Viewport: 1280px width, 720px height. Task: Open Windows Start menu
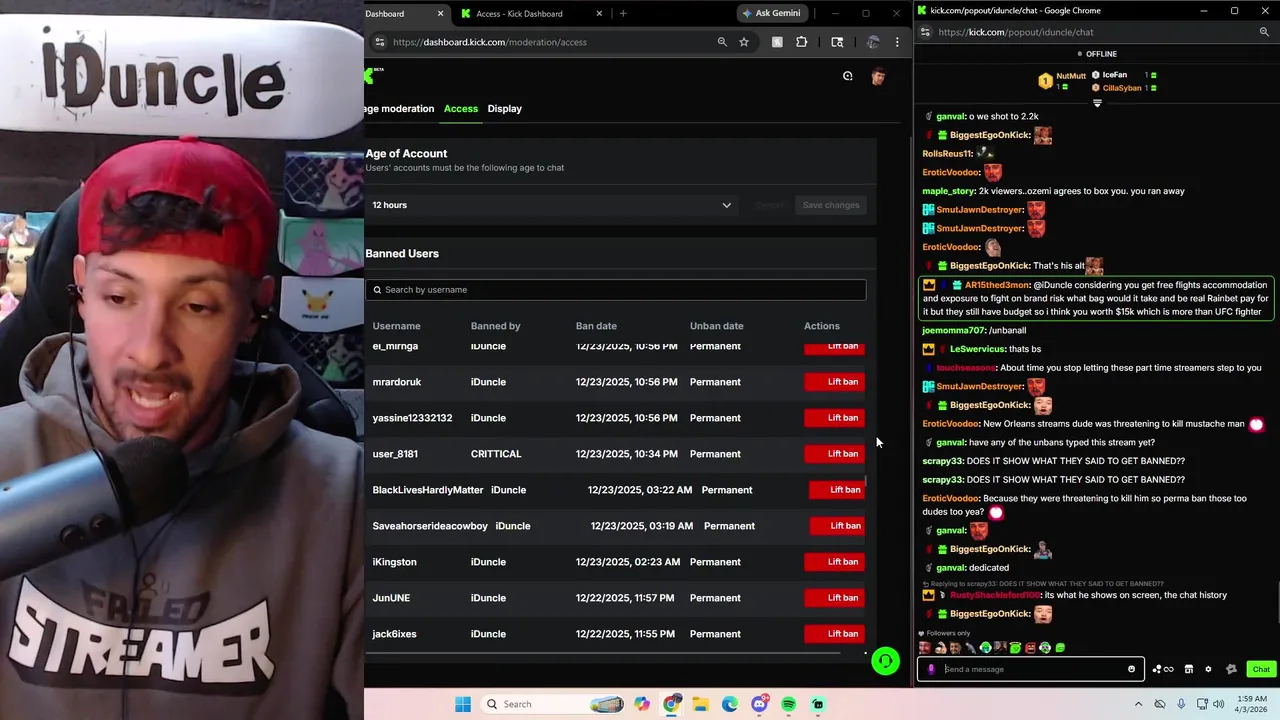click(463, 704)
